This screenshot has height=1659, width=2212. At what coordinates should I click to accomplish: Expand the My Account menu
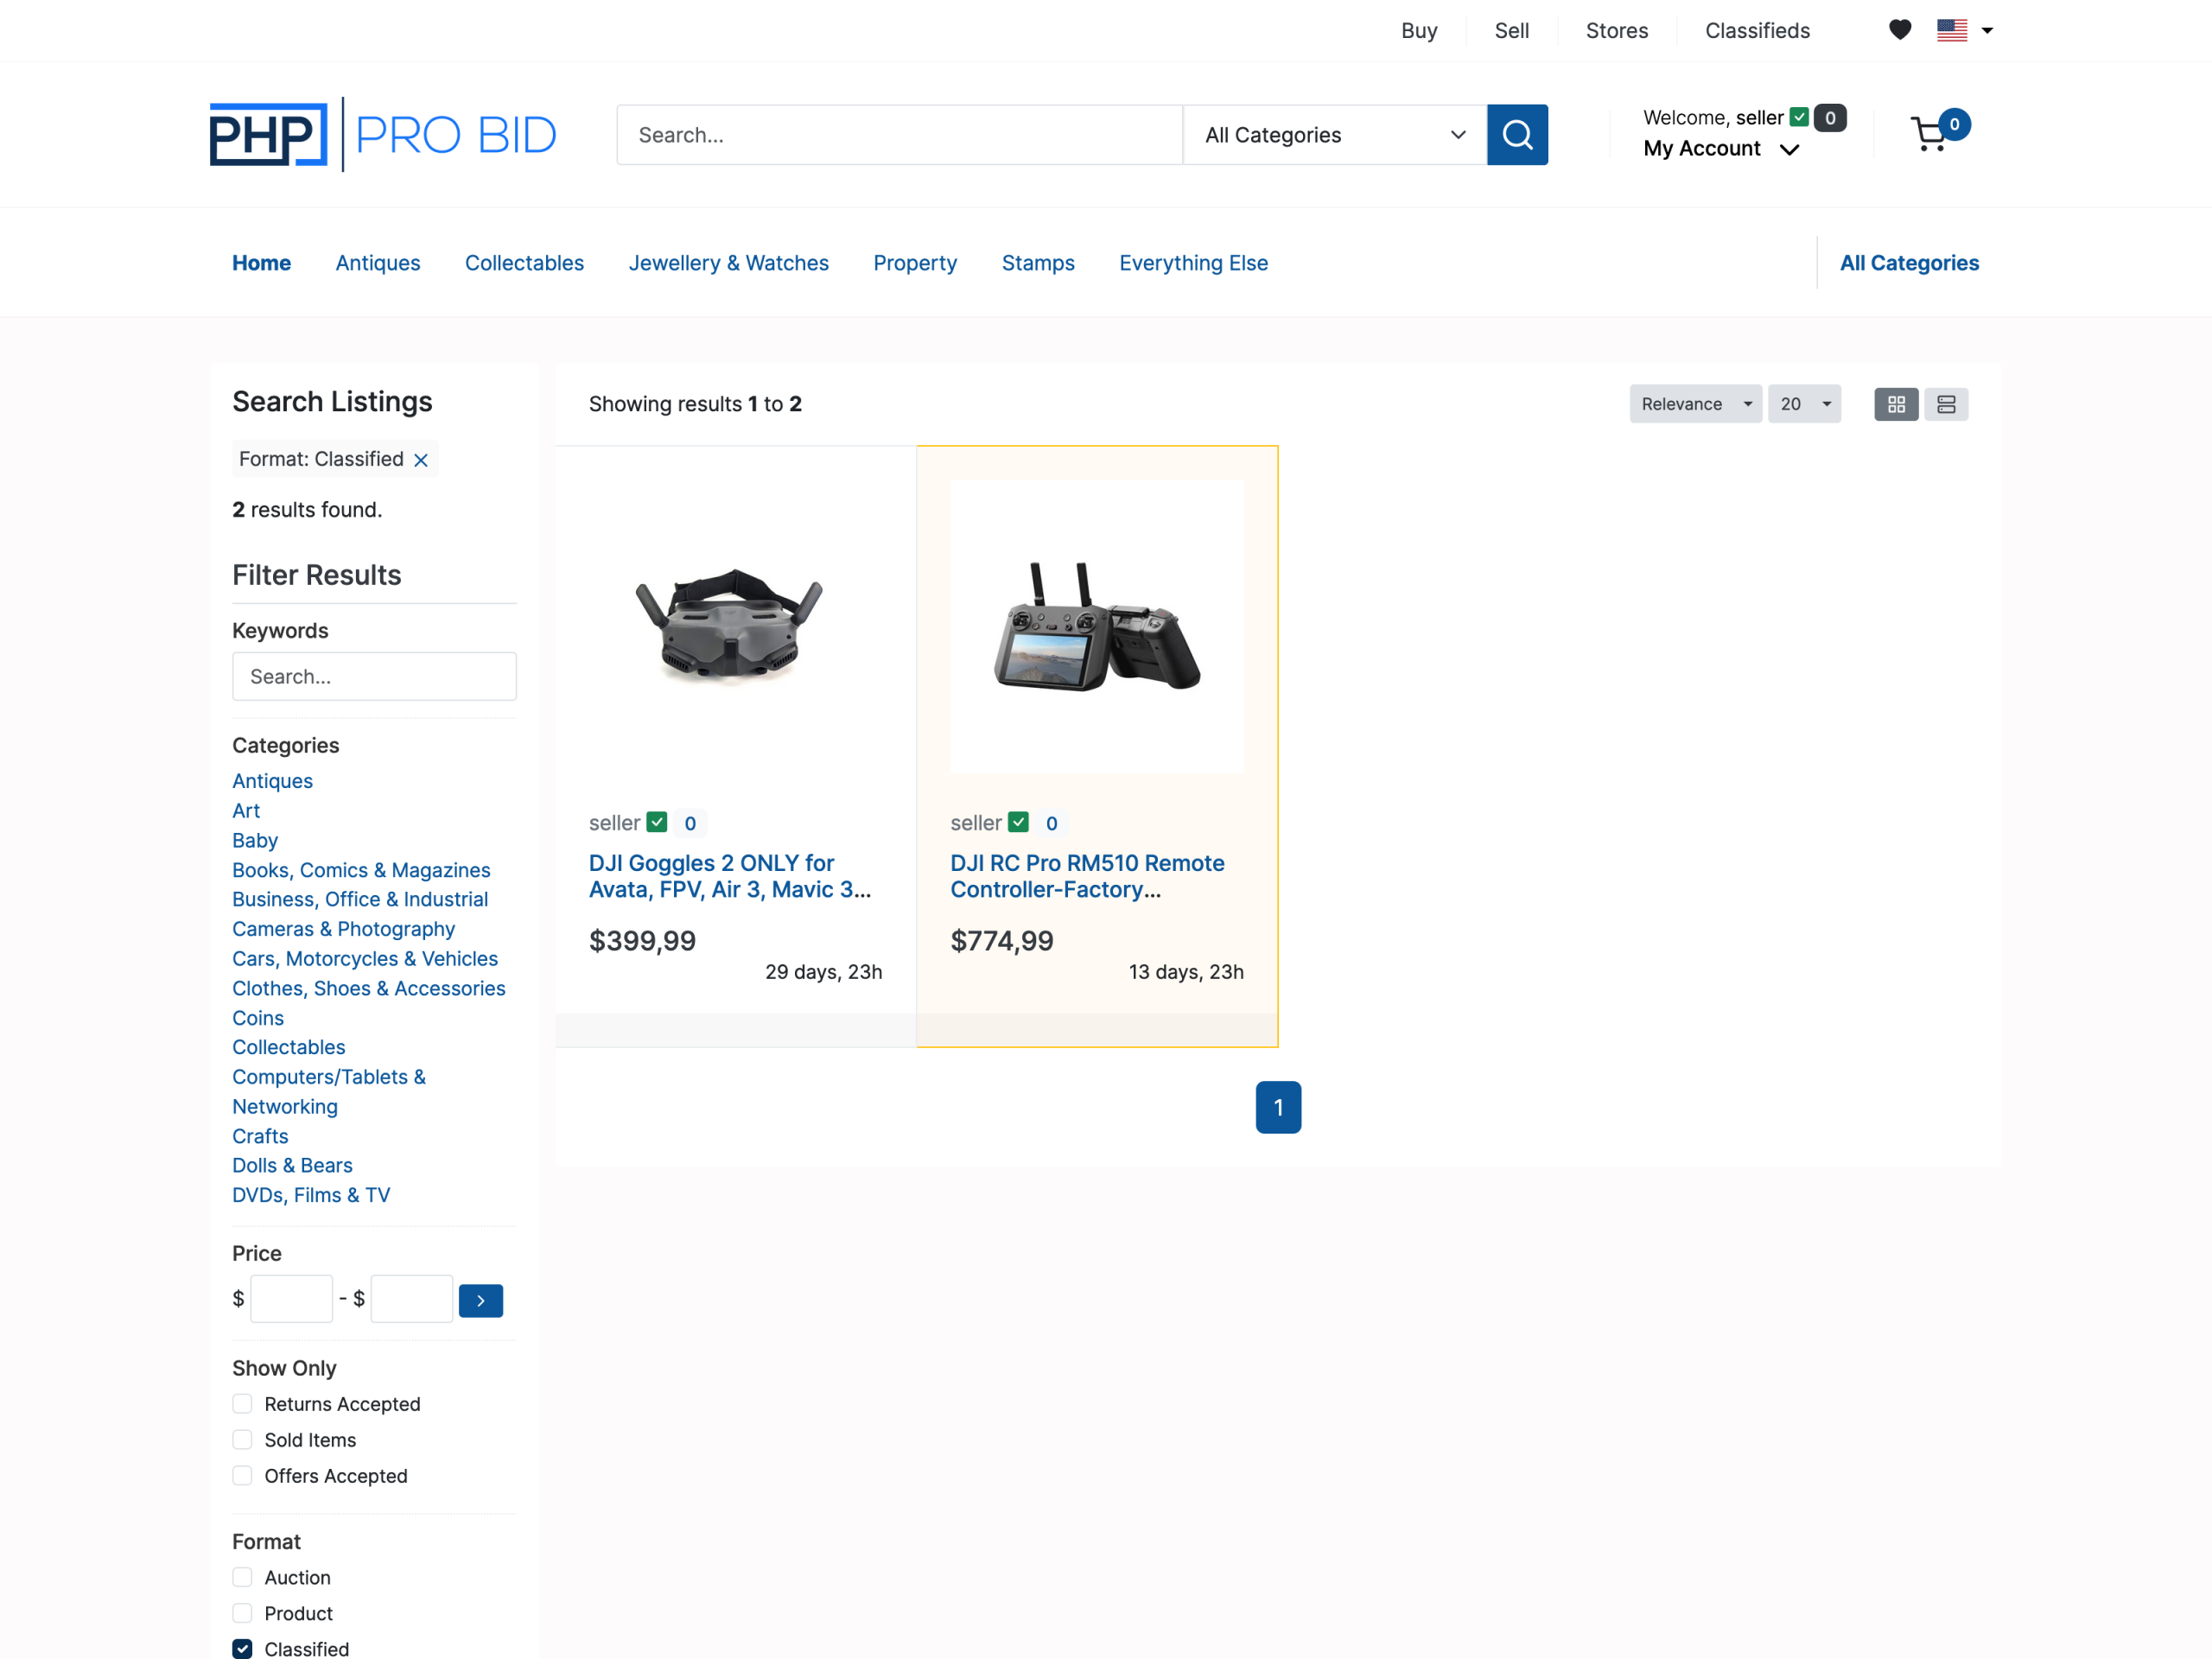[1720, 149]
